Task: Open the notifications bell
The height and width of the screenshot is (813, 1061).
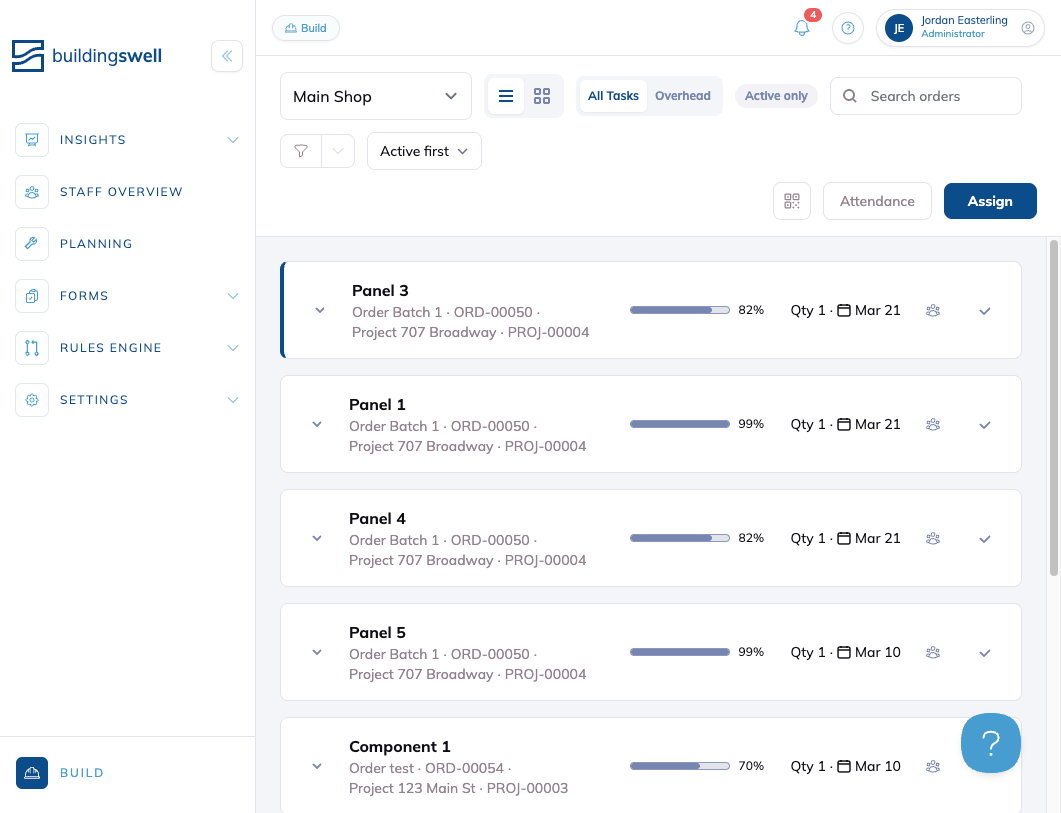Action: tap(802, 28)
